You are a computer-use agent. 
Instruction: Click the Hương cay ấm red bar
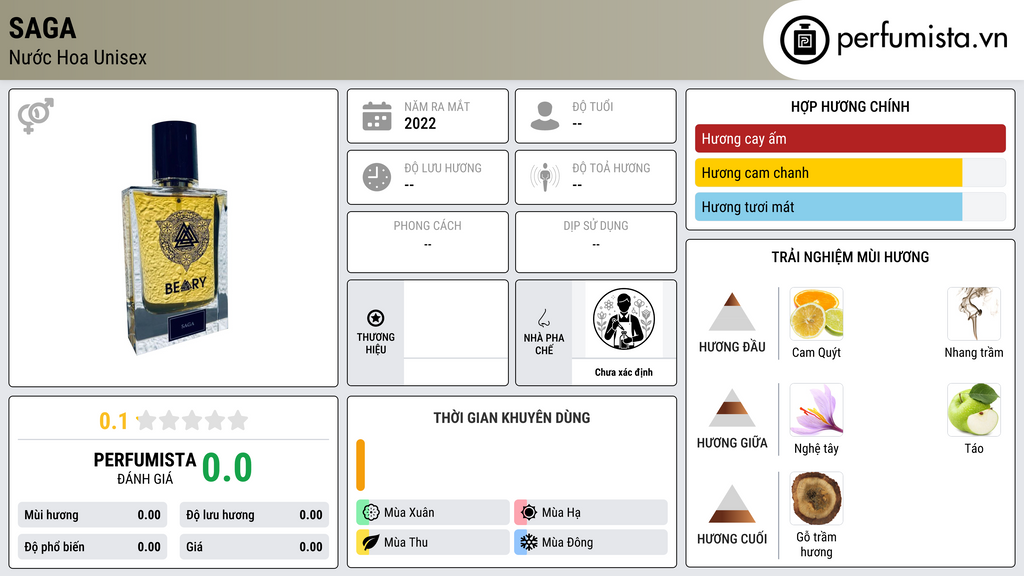850,138
